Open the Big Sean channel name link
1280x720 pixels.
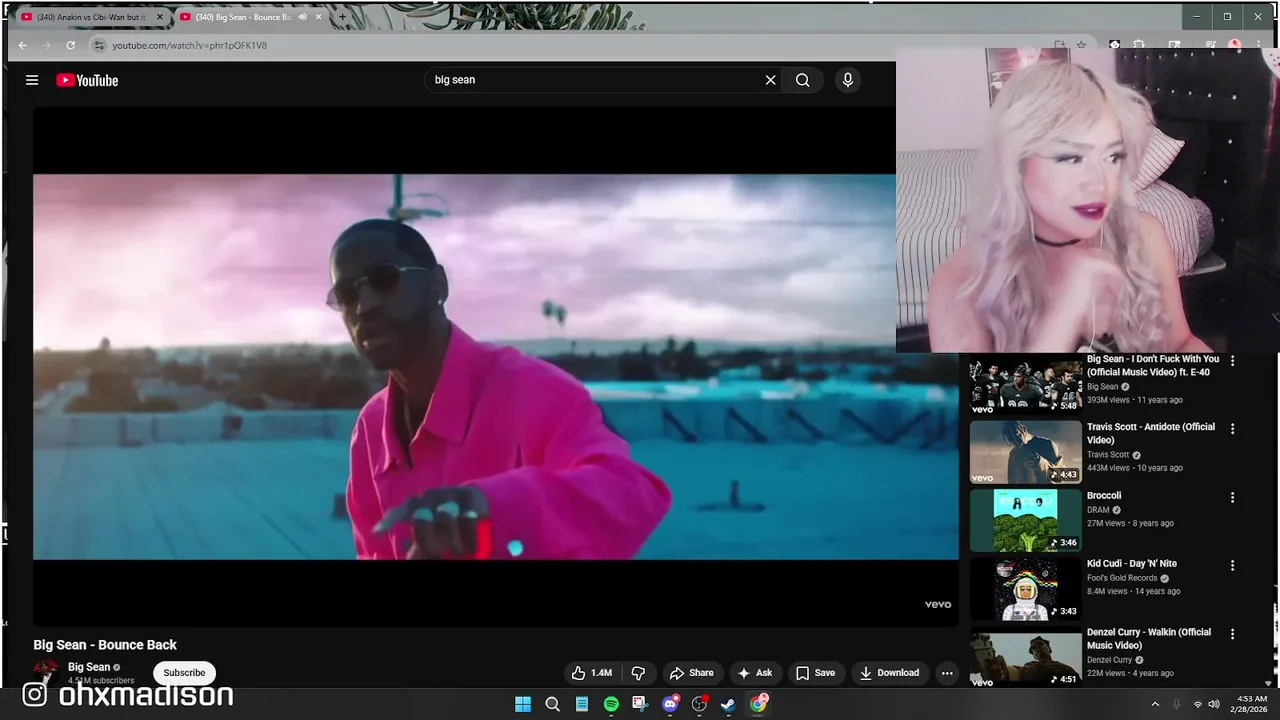pos(89,667)
